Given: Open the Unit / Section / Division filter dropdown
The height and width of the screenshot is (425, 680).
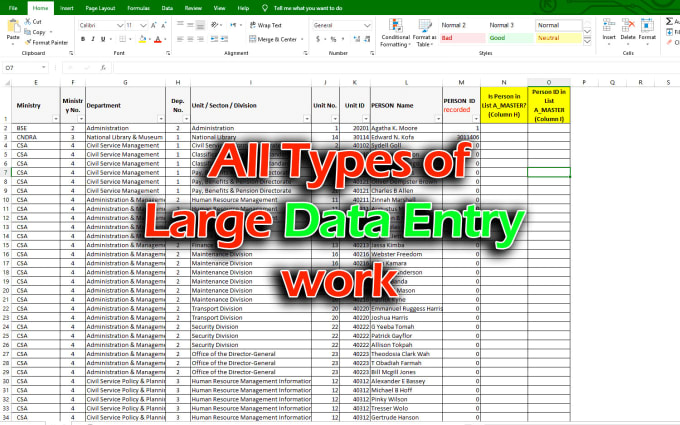Looking at the screenshot, I should pos(307,119).
